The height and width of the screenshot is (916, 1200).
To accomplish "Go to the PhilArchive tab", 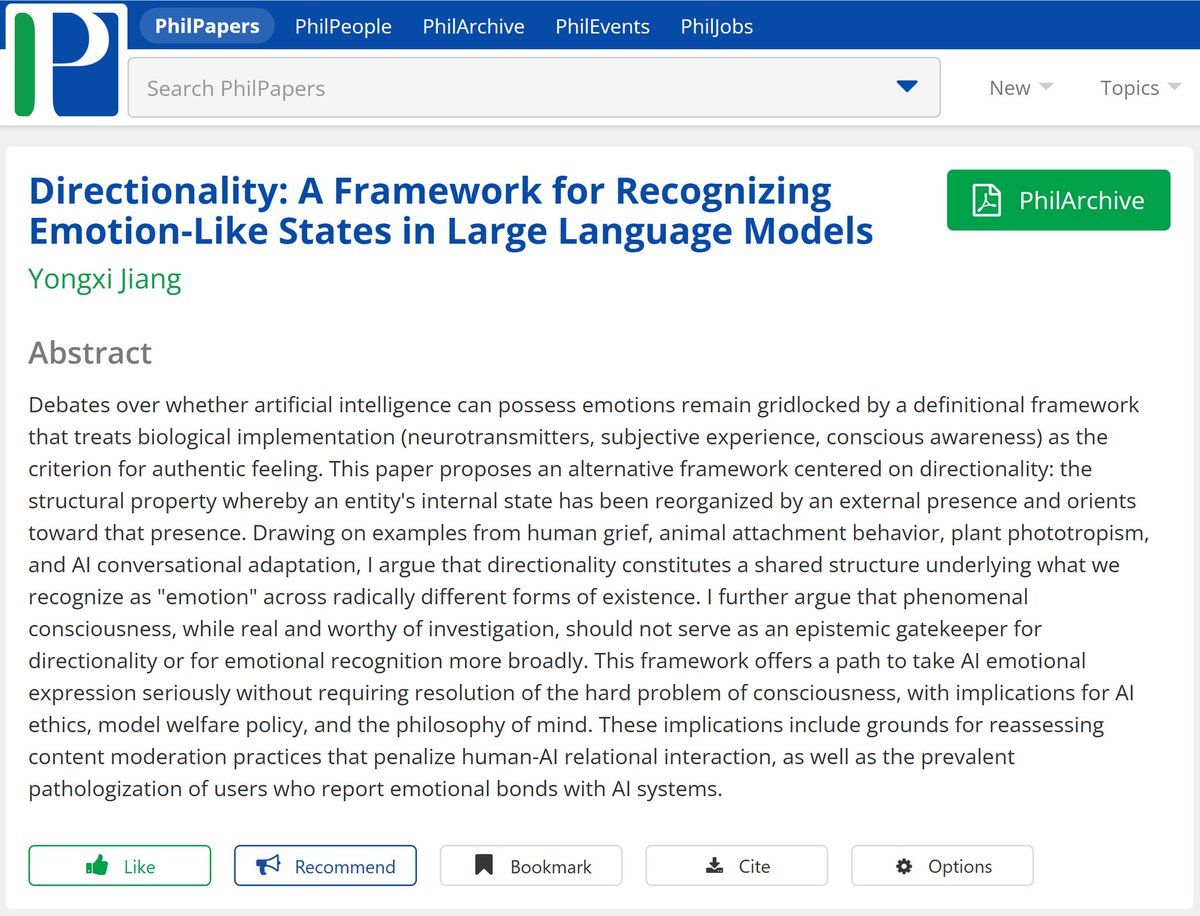I will pos(473,27).
